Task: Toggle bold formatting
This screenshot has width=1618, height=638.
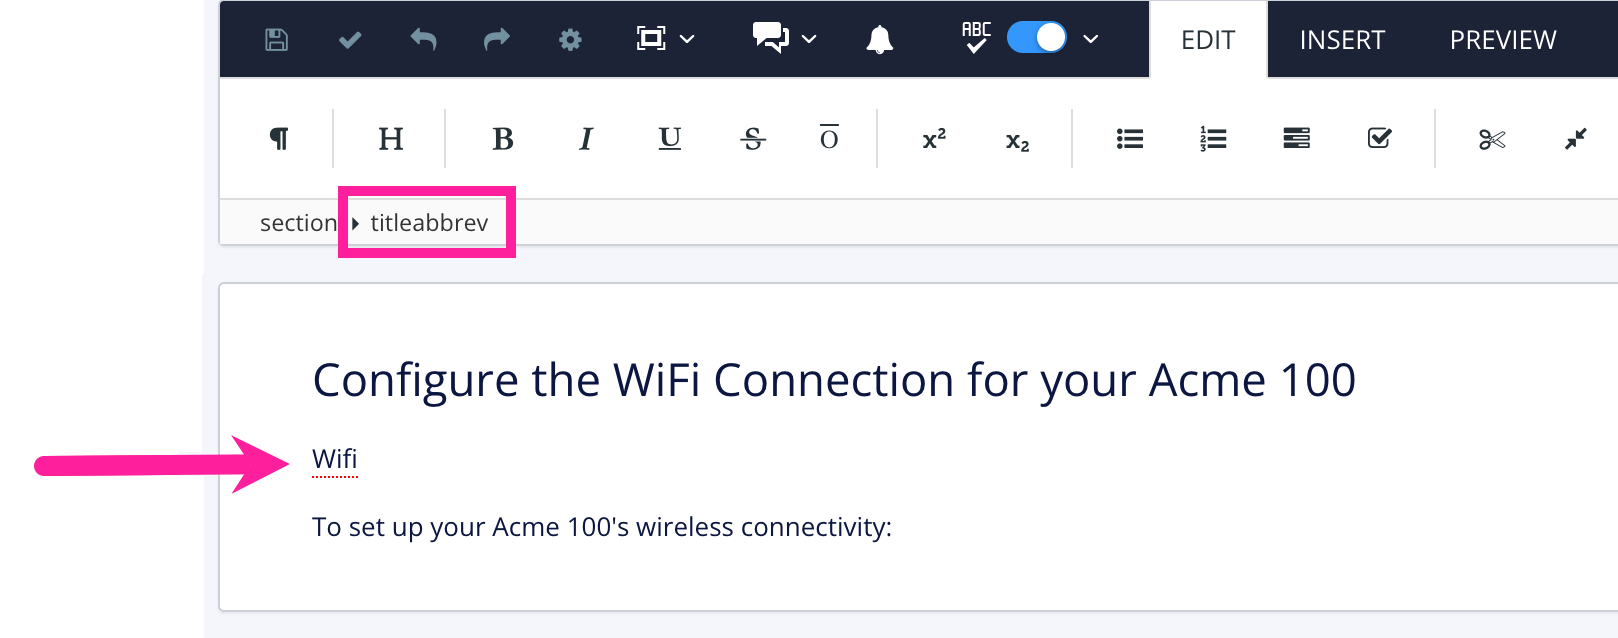Action: (x=503, y=139)
